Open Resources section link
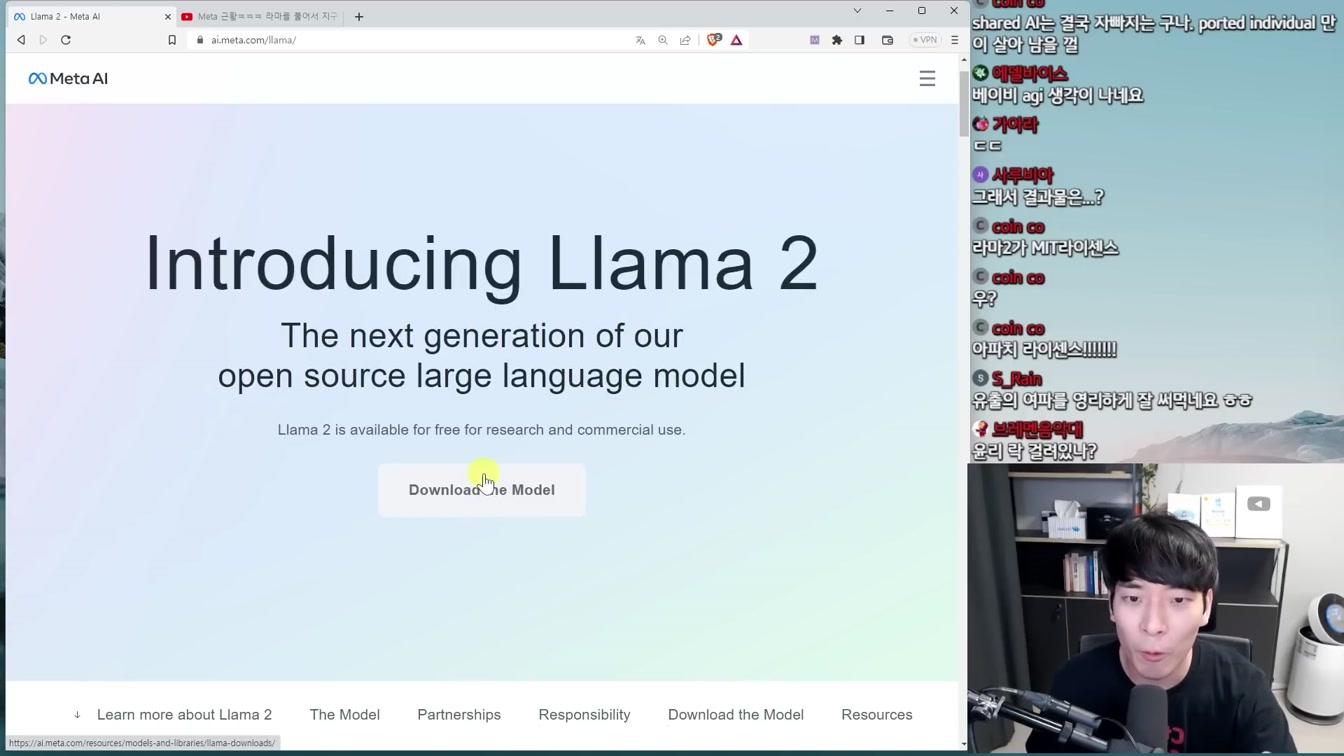Viewport: 1344px width, 756px height. 877,715
